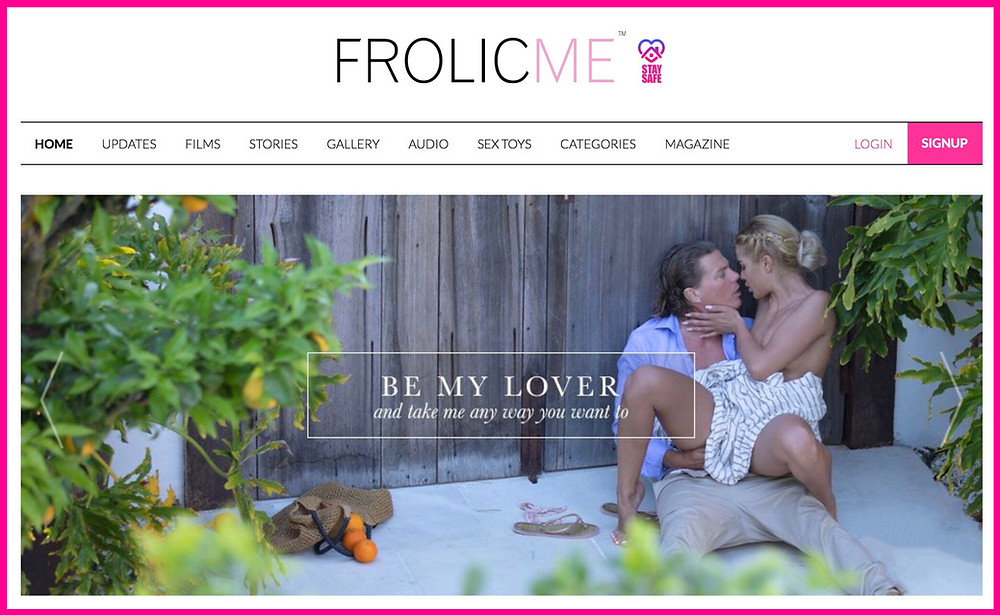This screenshot has width=1000, height=615.
Task: Click the Stay Safe heart badge
Action: pos(651,61)
